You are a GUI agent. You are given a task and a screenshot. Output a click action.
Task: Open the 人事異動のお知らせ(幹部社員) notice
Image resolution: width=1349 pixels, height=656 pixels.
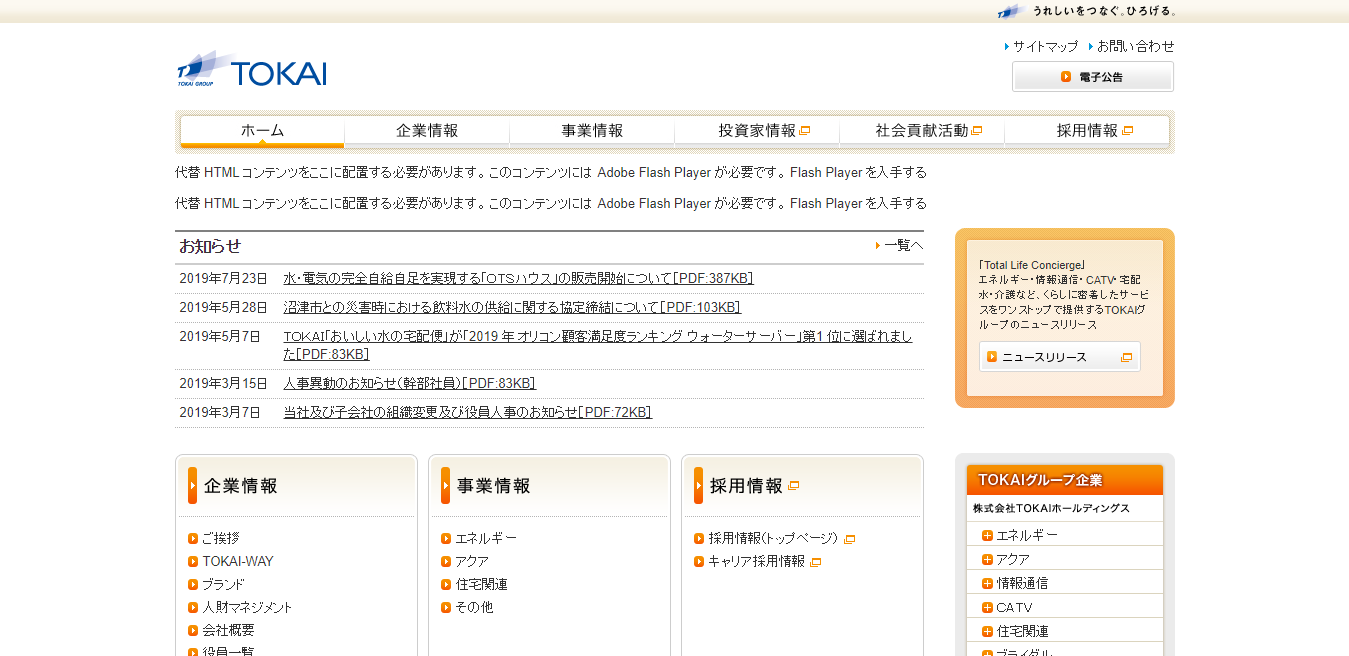pyautogui.click(x=410, y=383)
